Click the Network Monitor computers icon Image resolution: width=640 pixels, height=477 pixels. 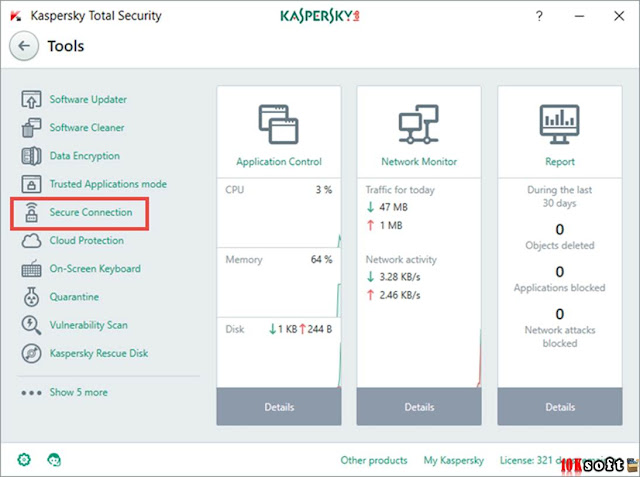[419, 124]
